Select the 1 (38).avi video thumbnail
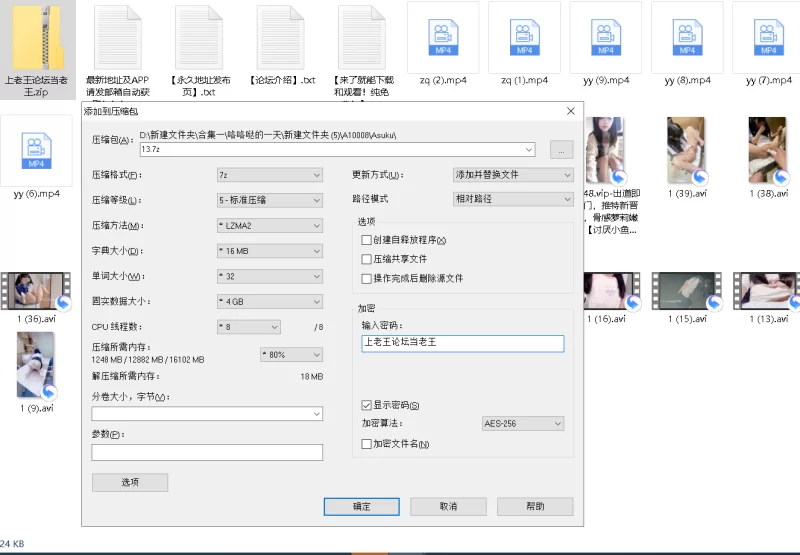Viewport: 800px width, 555px height. 768,150
